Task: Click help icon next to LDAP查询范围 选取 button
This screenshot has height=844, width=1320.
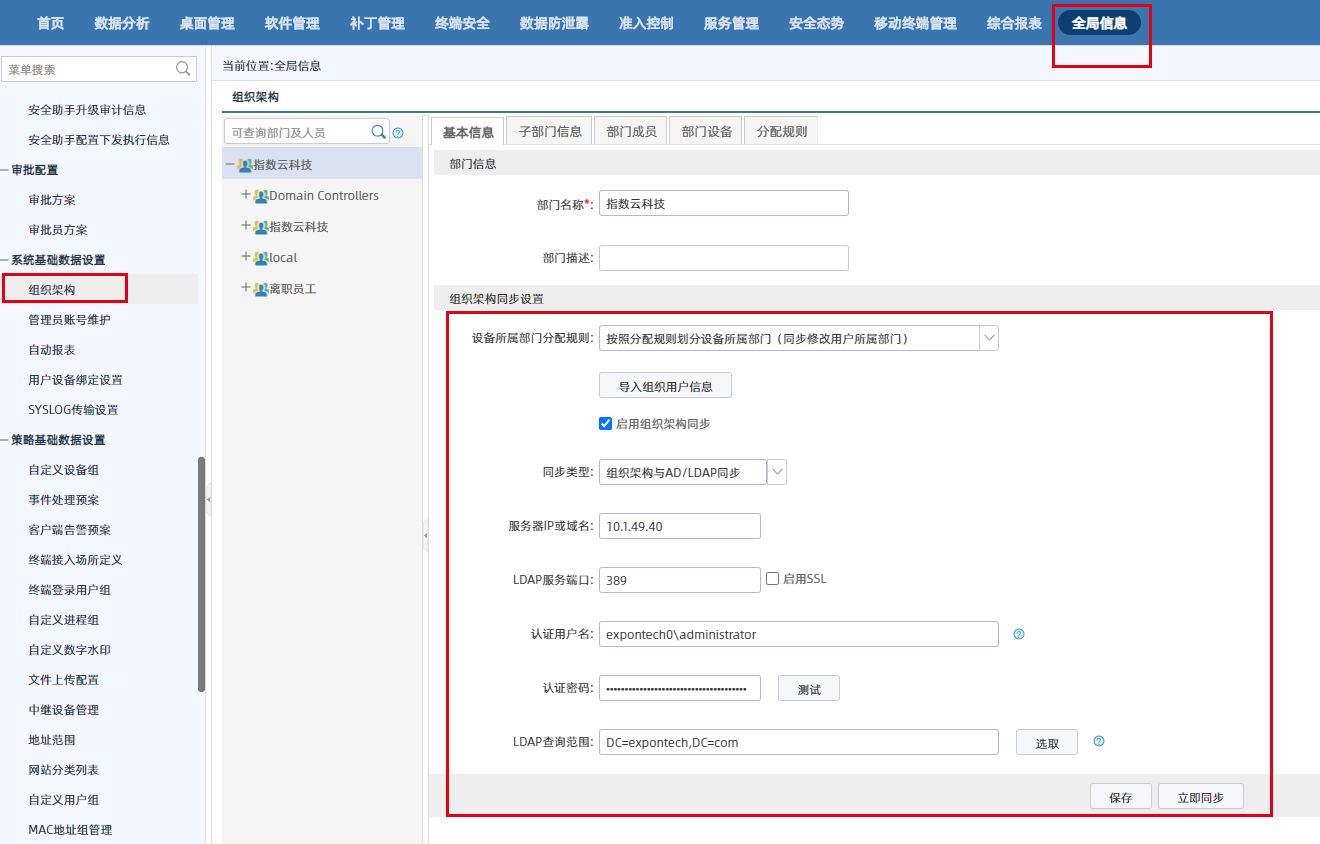Action: click(1099, 742)
